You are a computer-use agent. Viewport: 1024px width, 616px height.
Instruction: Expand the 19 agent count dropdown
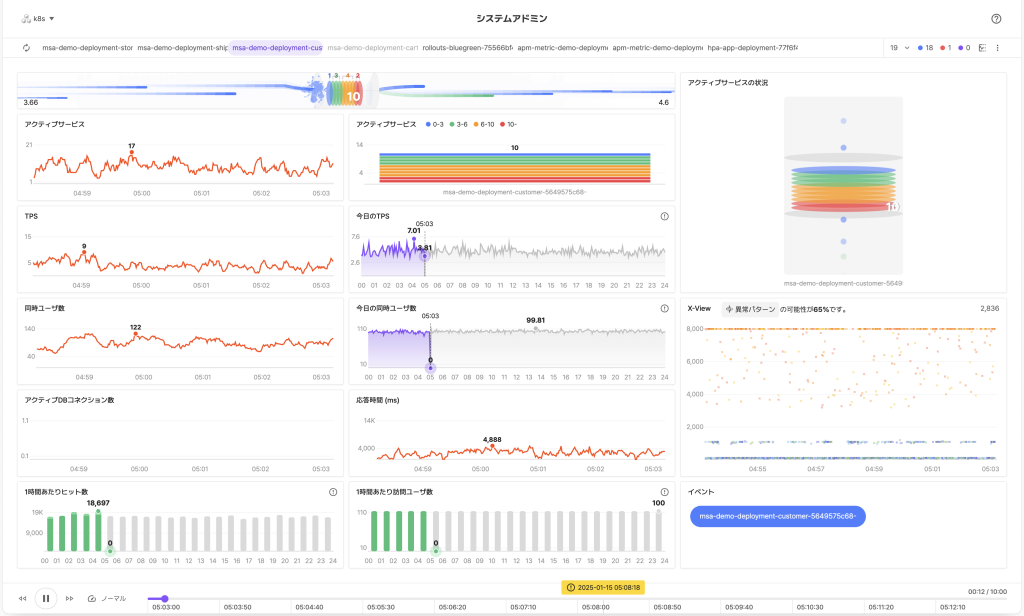click(x=899, y=48)
